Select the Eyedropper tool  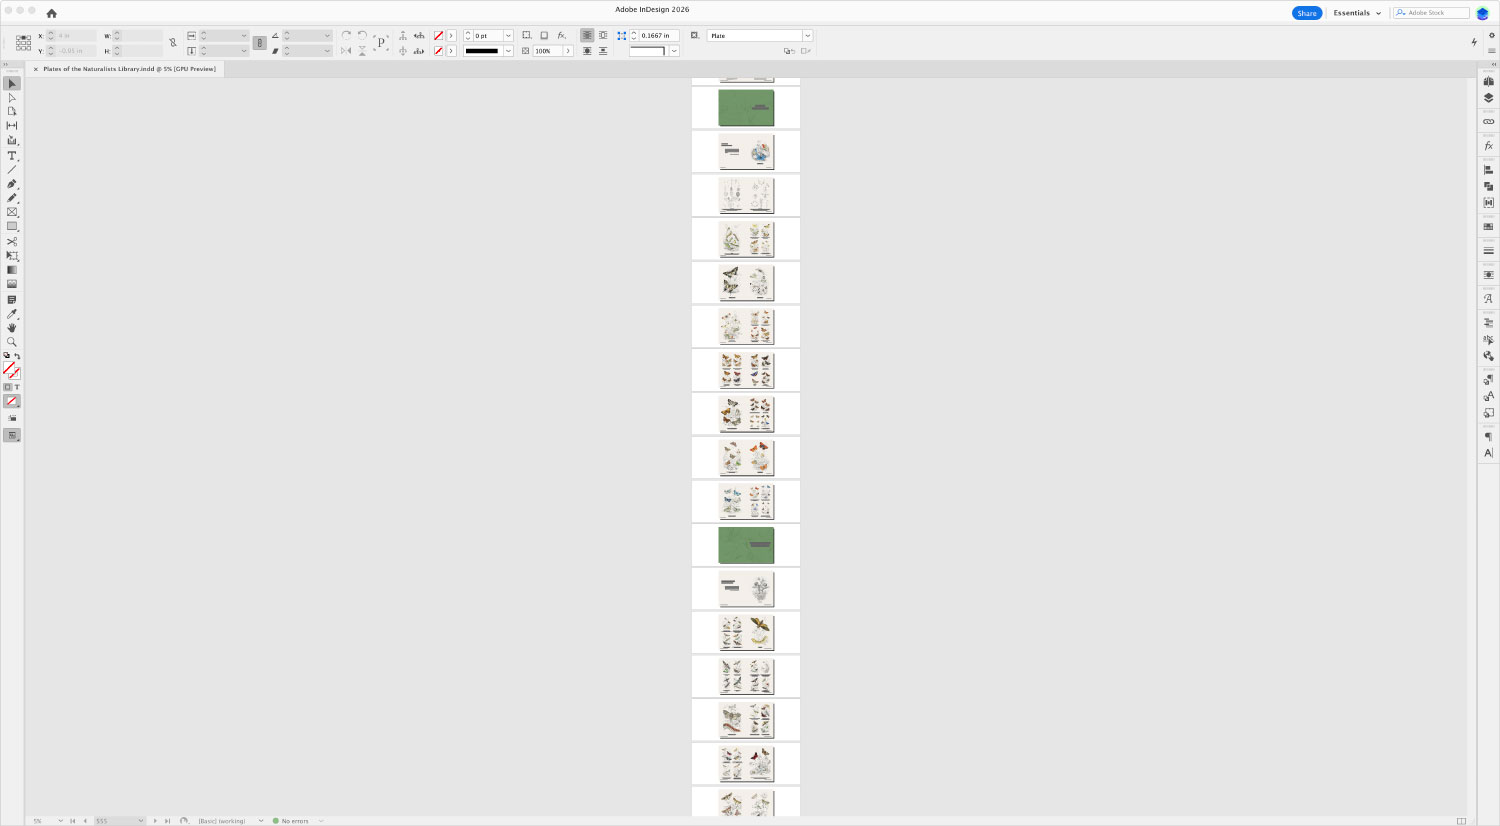coord(12,314)
